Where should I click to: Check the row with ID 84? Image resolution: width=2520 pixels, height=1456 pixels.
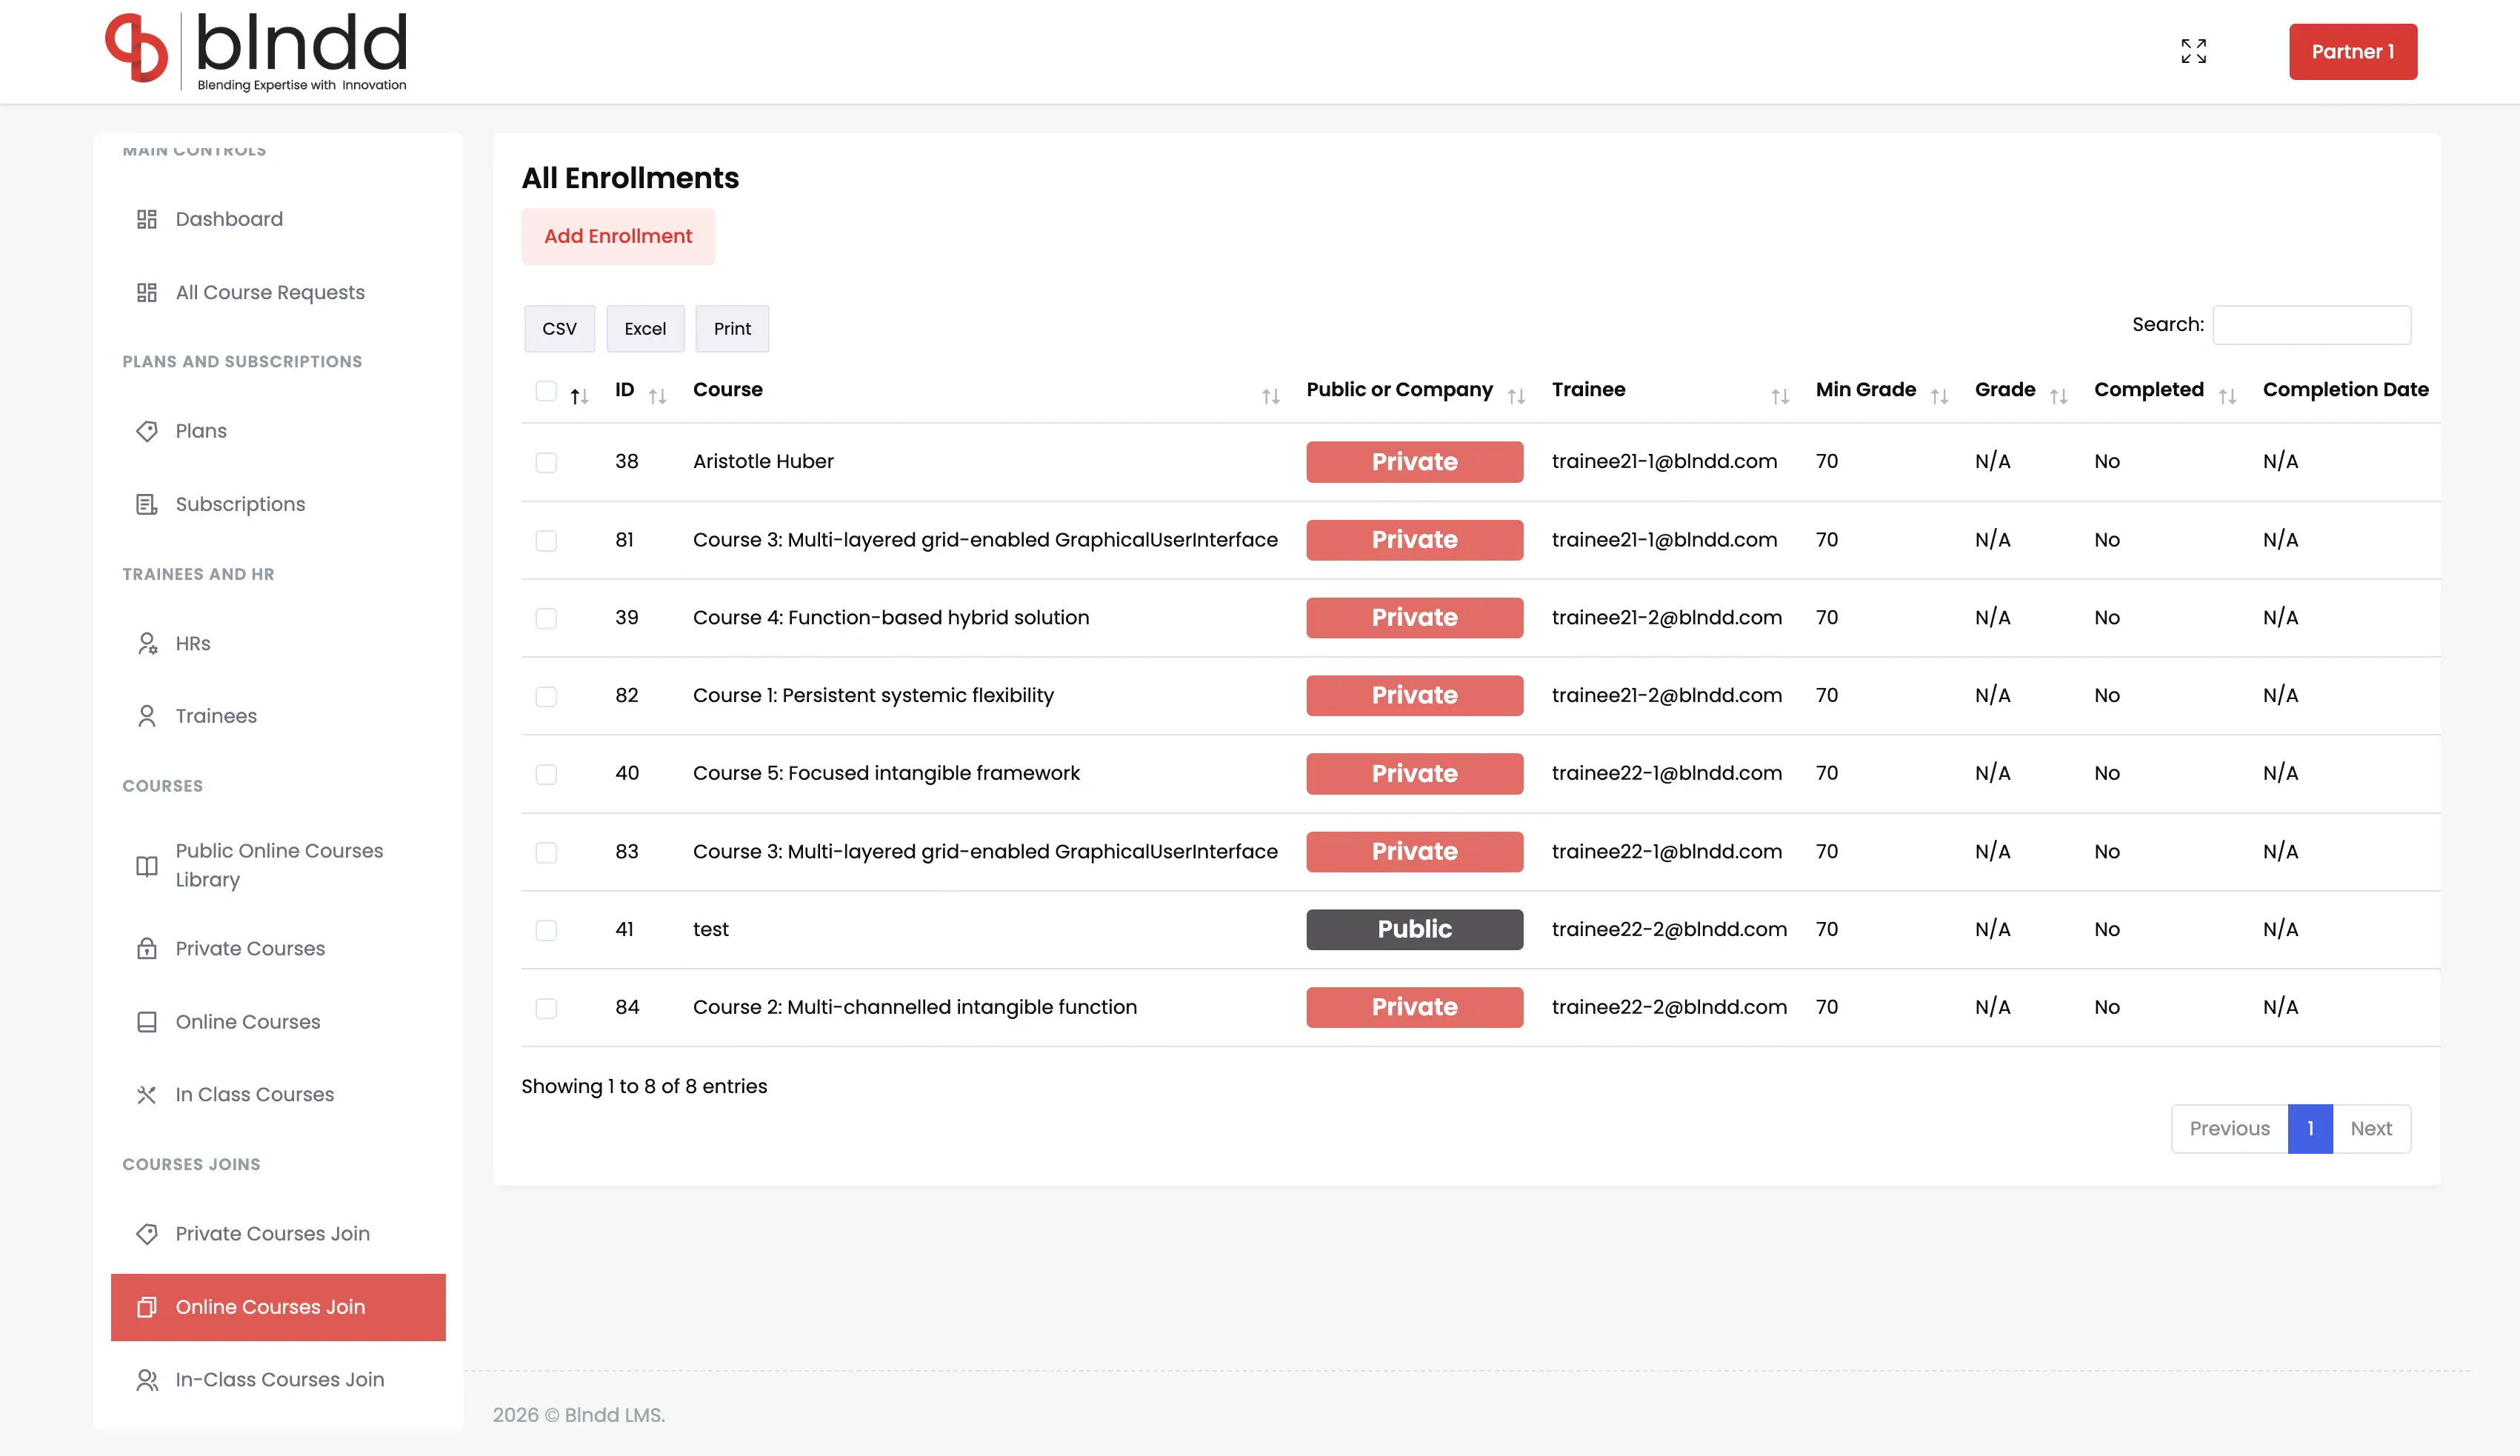click(x=546, y=1008)
